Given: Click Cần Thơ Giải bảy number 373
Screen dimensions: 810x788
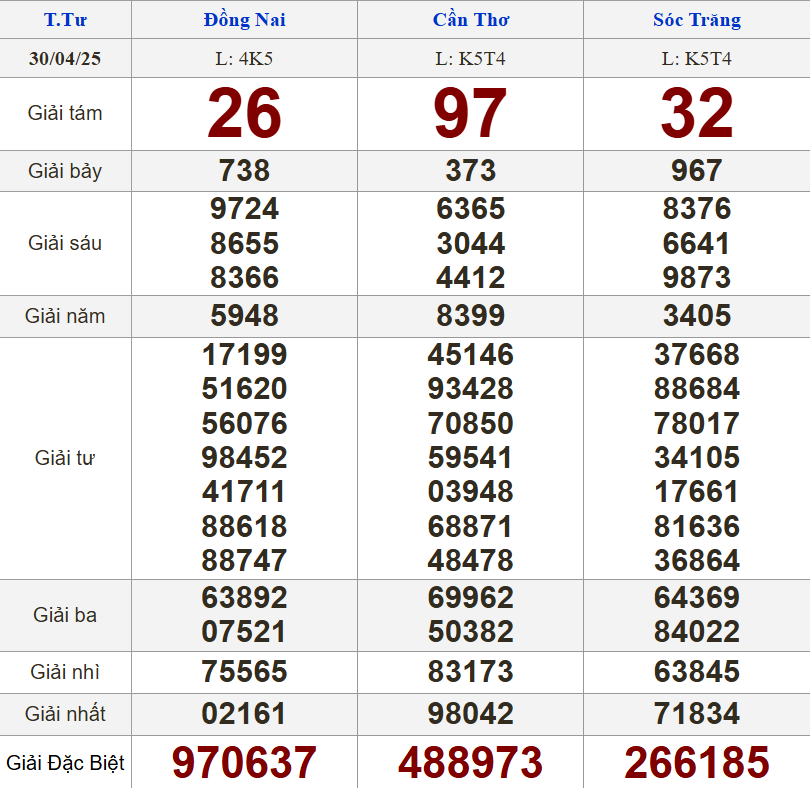Looking at the screenshot, I should [x=470, y=171].
